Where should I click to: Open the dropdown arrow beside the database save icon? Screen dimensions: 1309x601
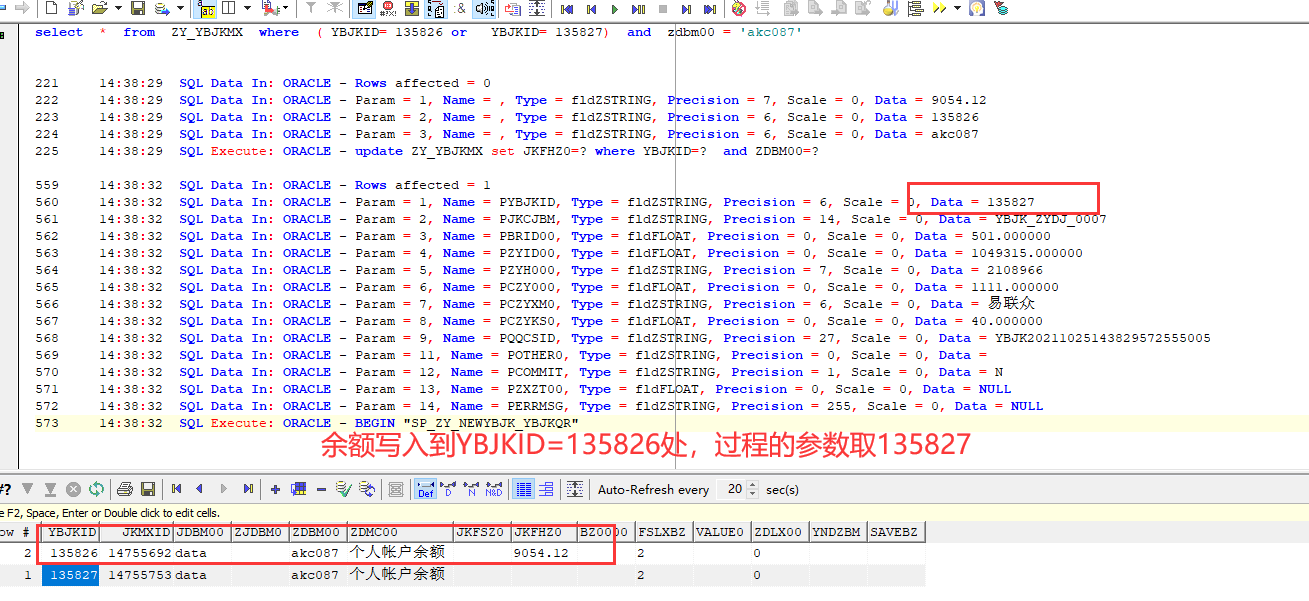pos(180,9)
